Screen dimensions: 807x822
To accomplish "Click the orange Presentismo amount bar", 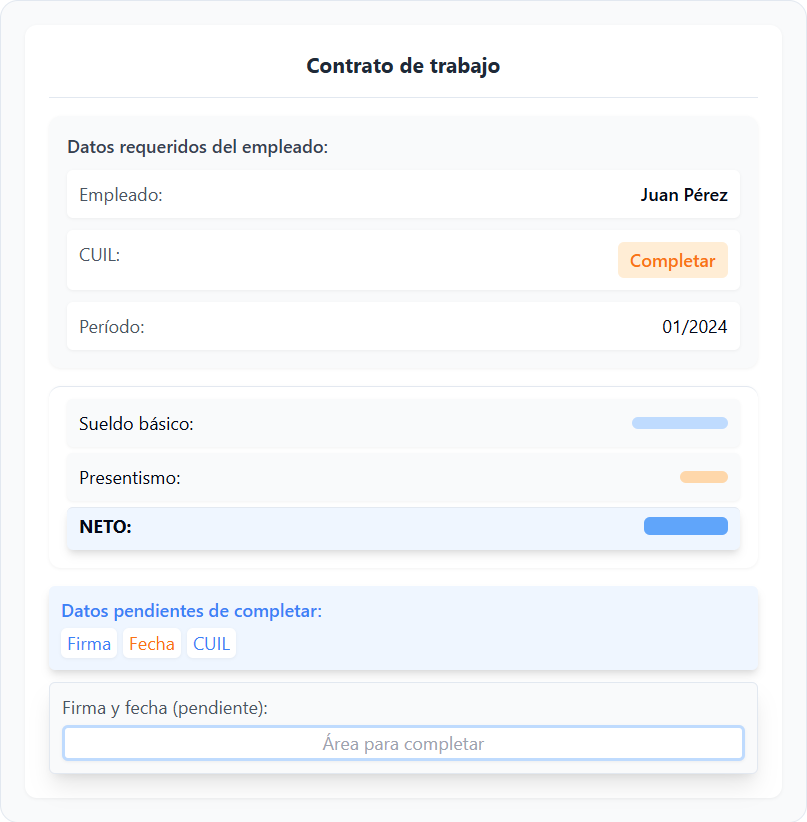I will tap(703, 477).
